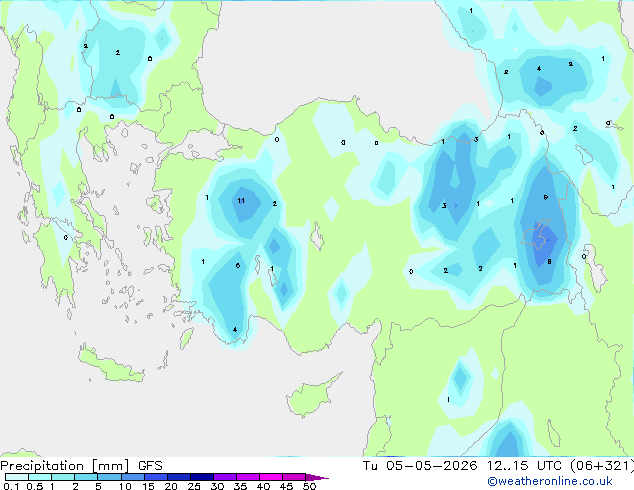Click the 35 to 40 mm legend swatch
Image resolution: width=634 pixels, height=490 pixels.
tap(247, 477)
